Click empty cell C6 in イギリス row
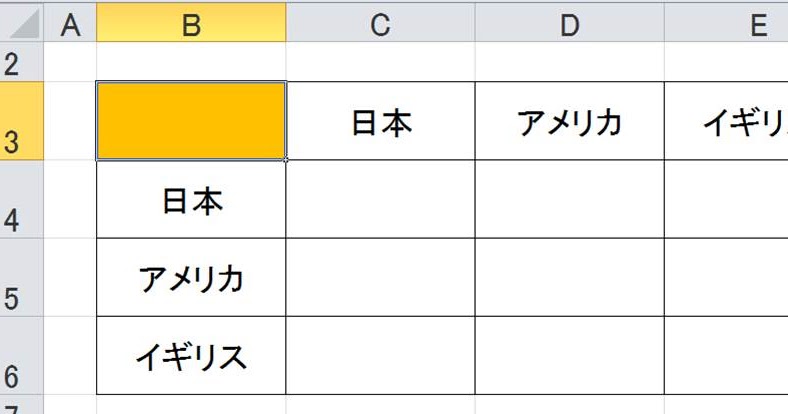 (380, 356)
